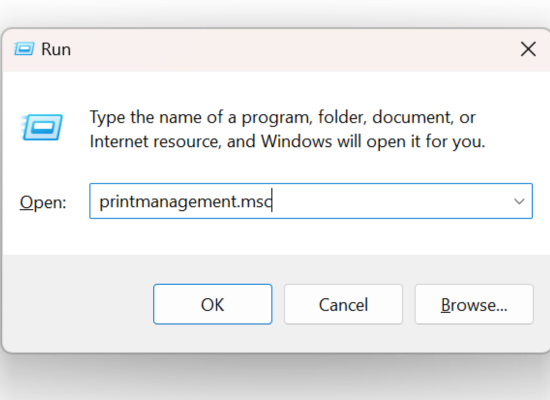Screen dimensions: 550x400
Task: Click the Run icon in the title bar
Action: coord(24,49)
